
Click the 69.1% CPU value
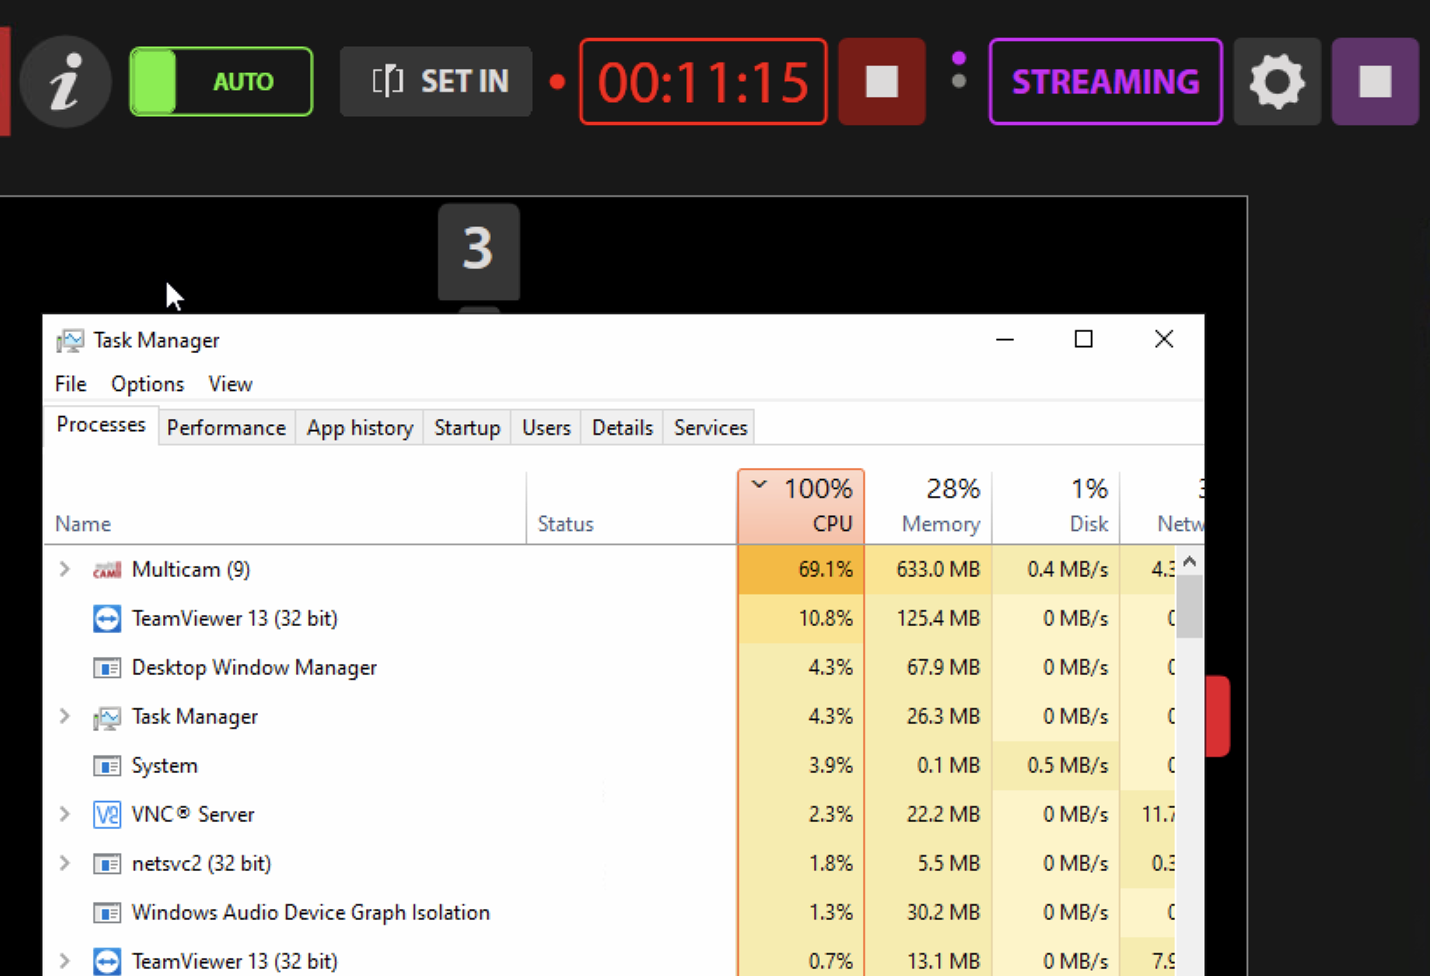pos(826,569)
